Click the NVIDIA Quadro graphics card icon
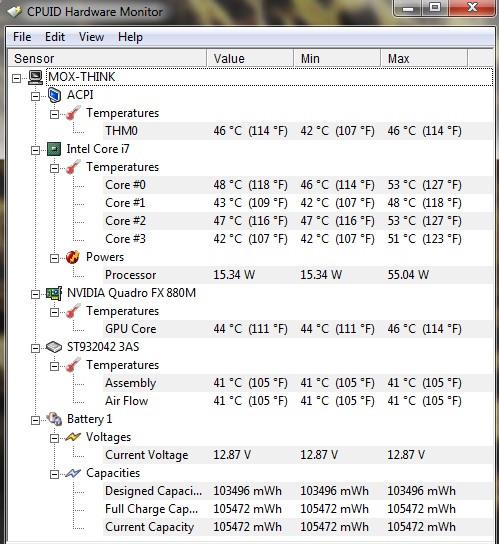The width and height of the screenshot is (499, 544). (54, 294)
